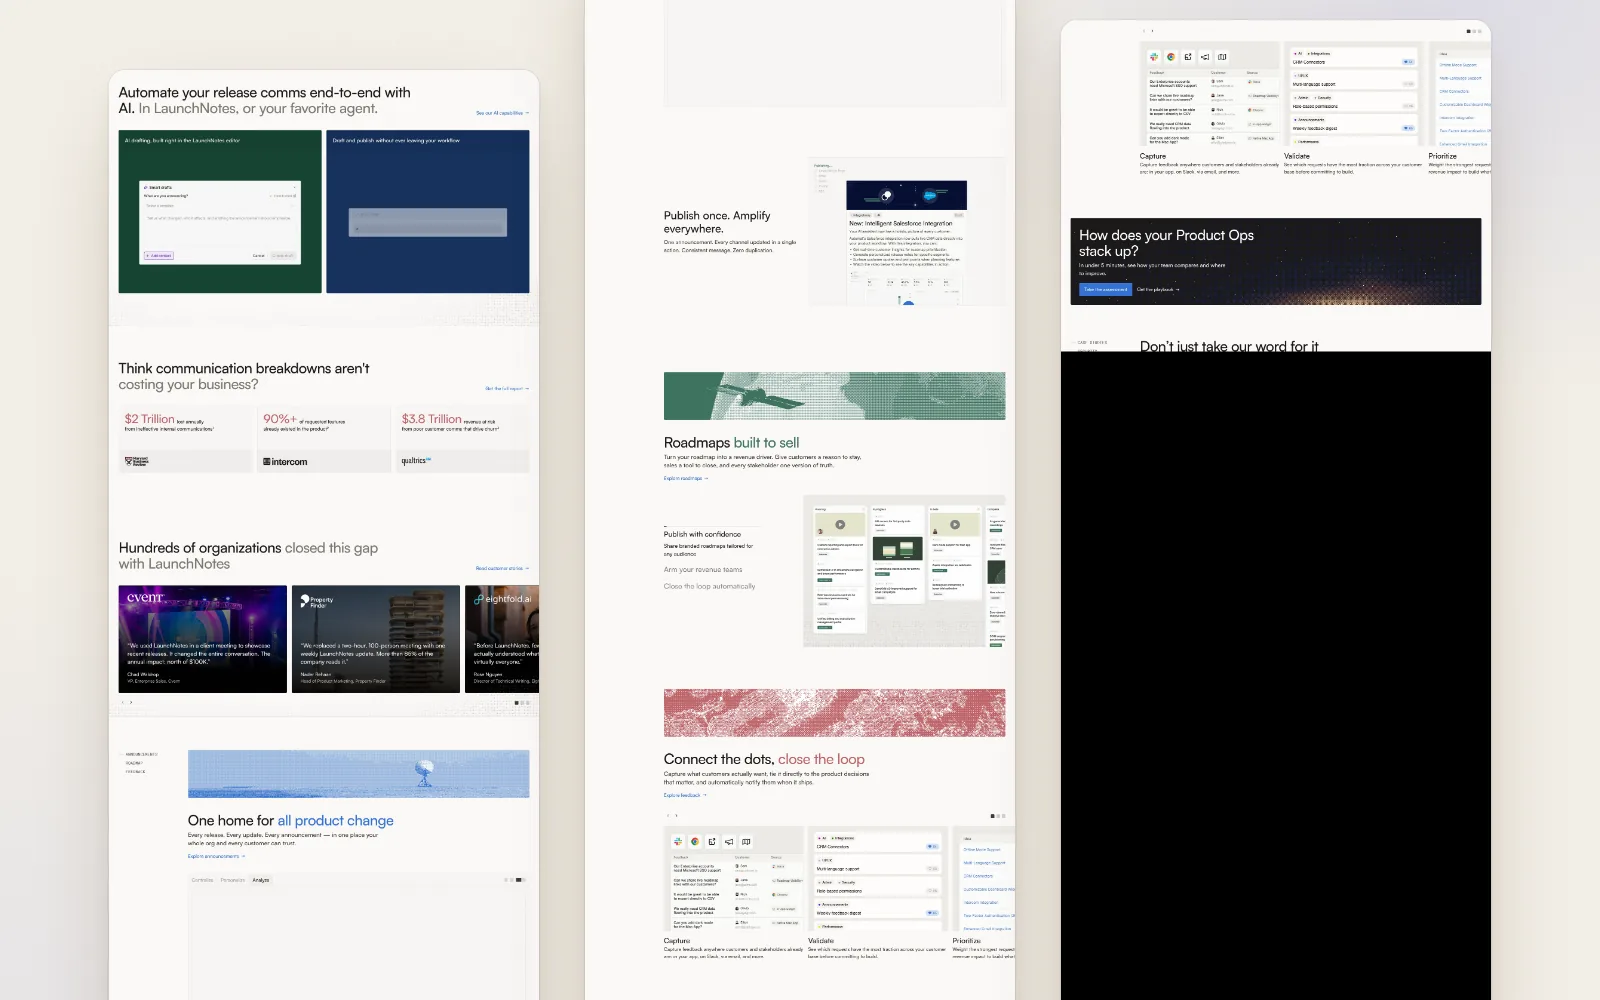Screen dimensions: 1600x1000
Task: Open 'See our AI capabilities' link
Action: [x=502, y=113]
